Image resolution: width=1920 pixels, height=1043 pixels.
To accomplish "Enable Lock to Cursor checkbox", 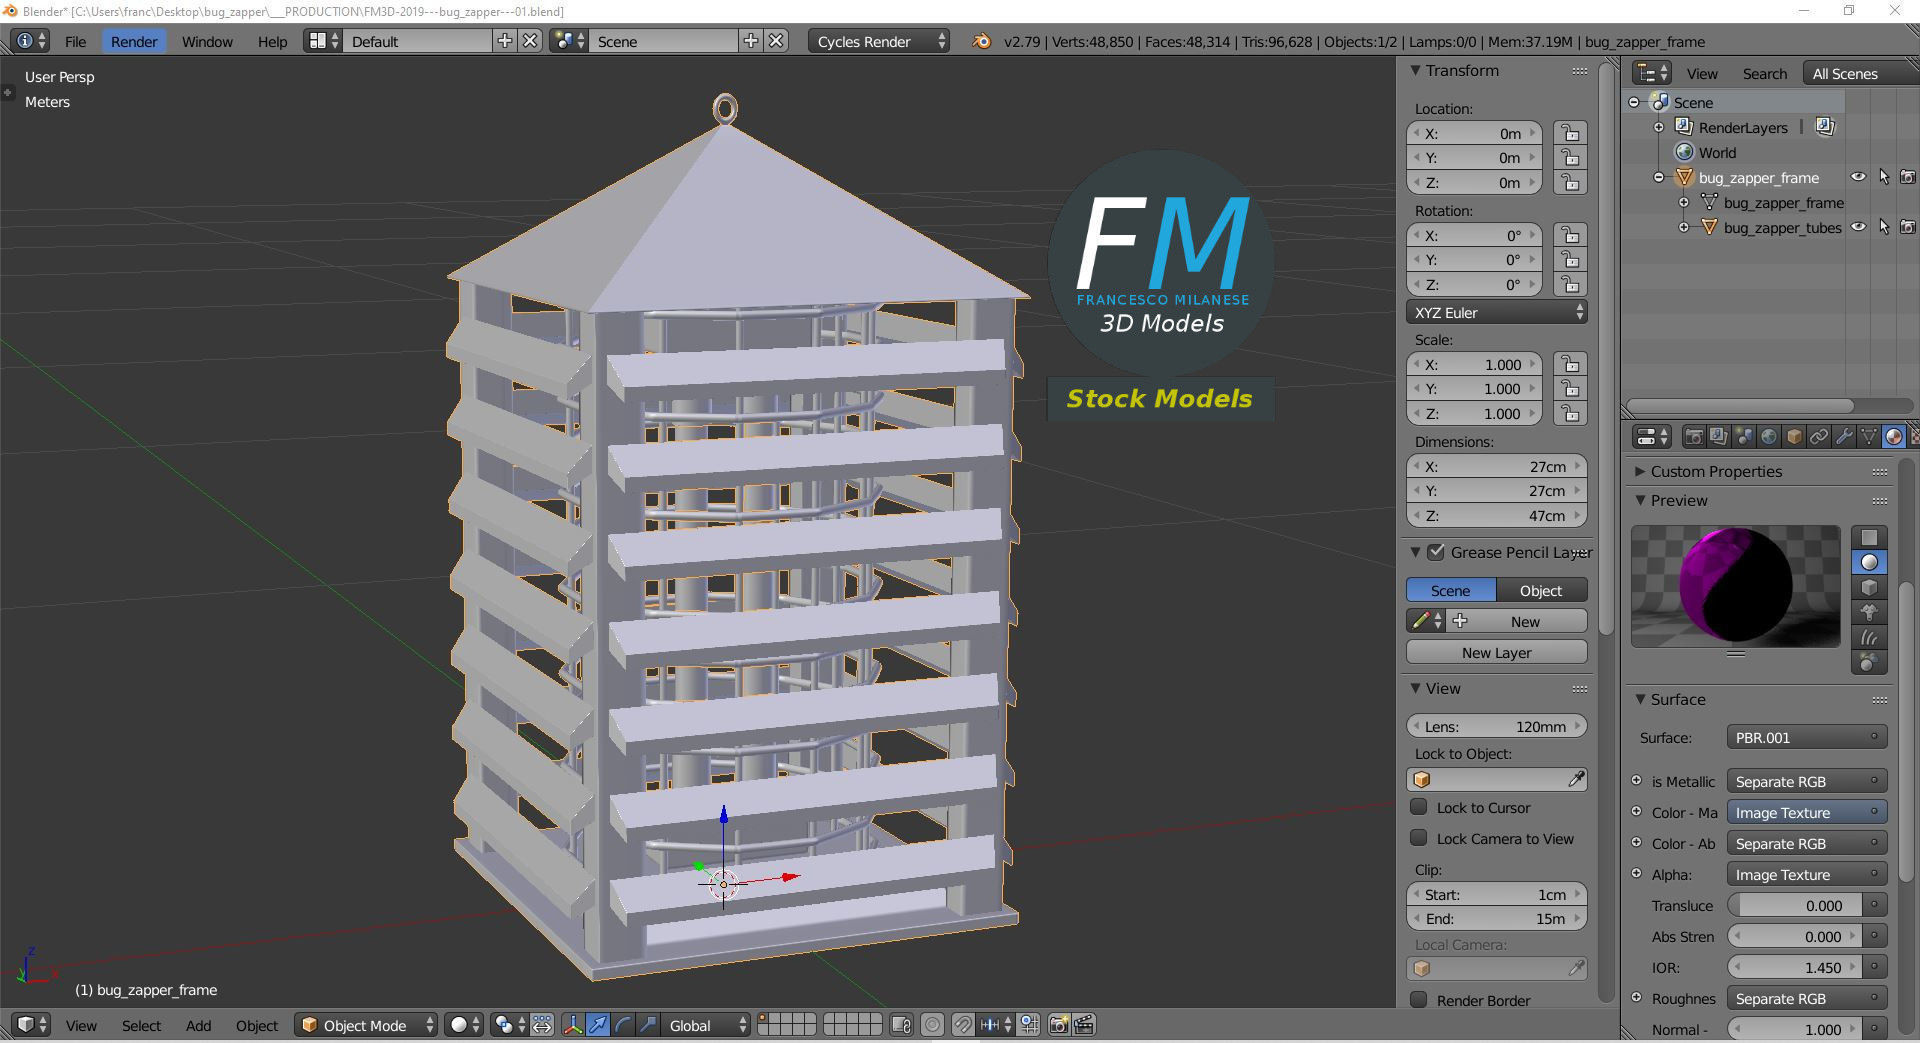I will coord(1419,807).
